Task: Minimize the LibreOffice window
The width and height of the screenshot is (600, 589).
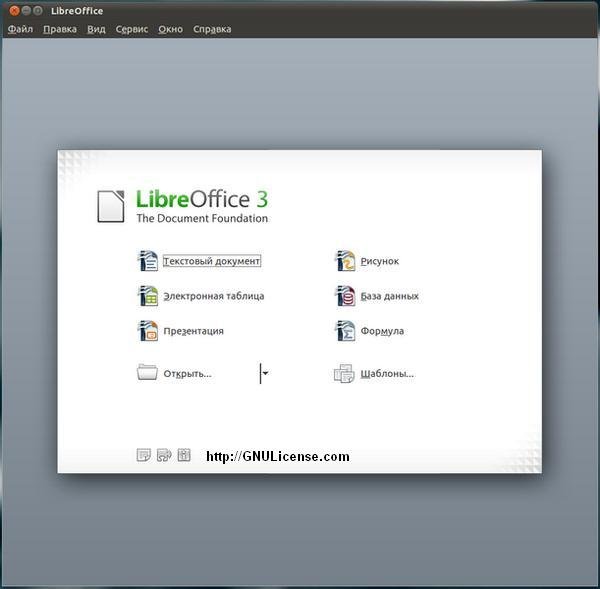Action: [26, 11]
